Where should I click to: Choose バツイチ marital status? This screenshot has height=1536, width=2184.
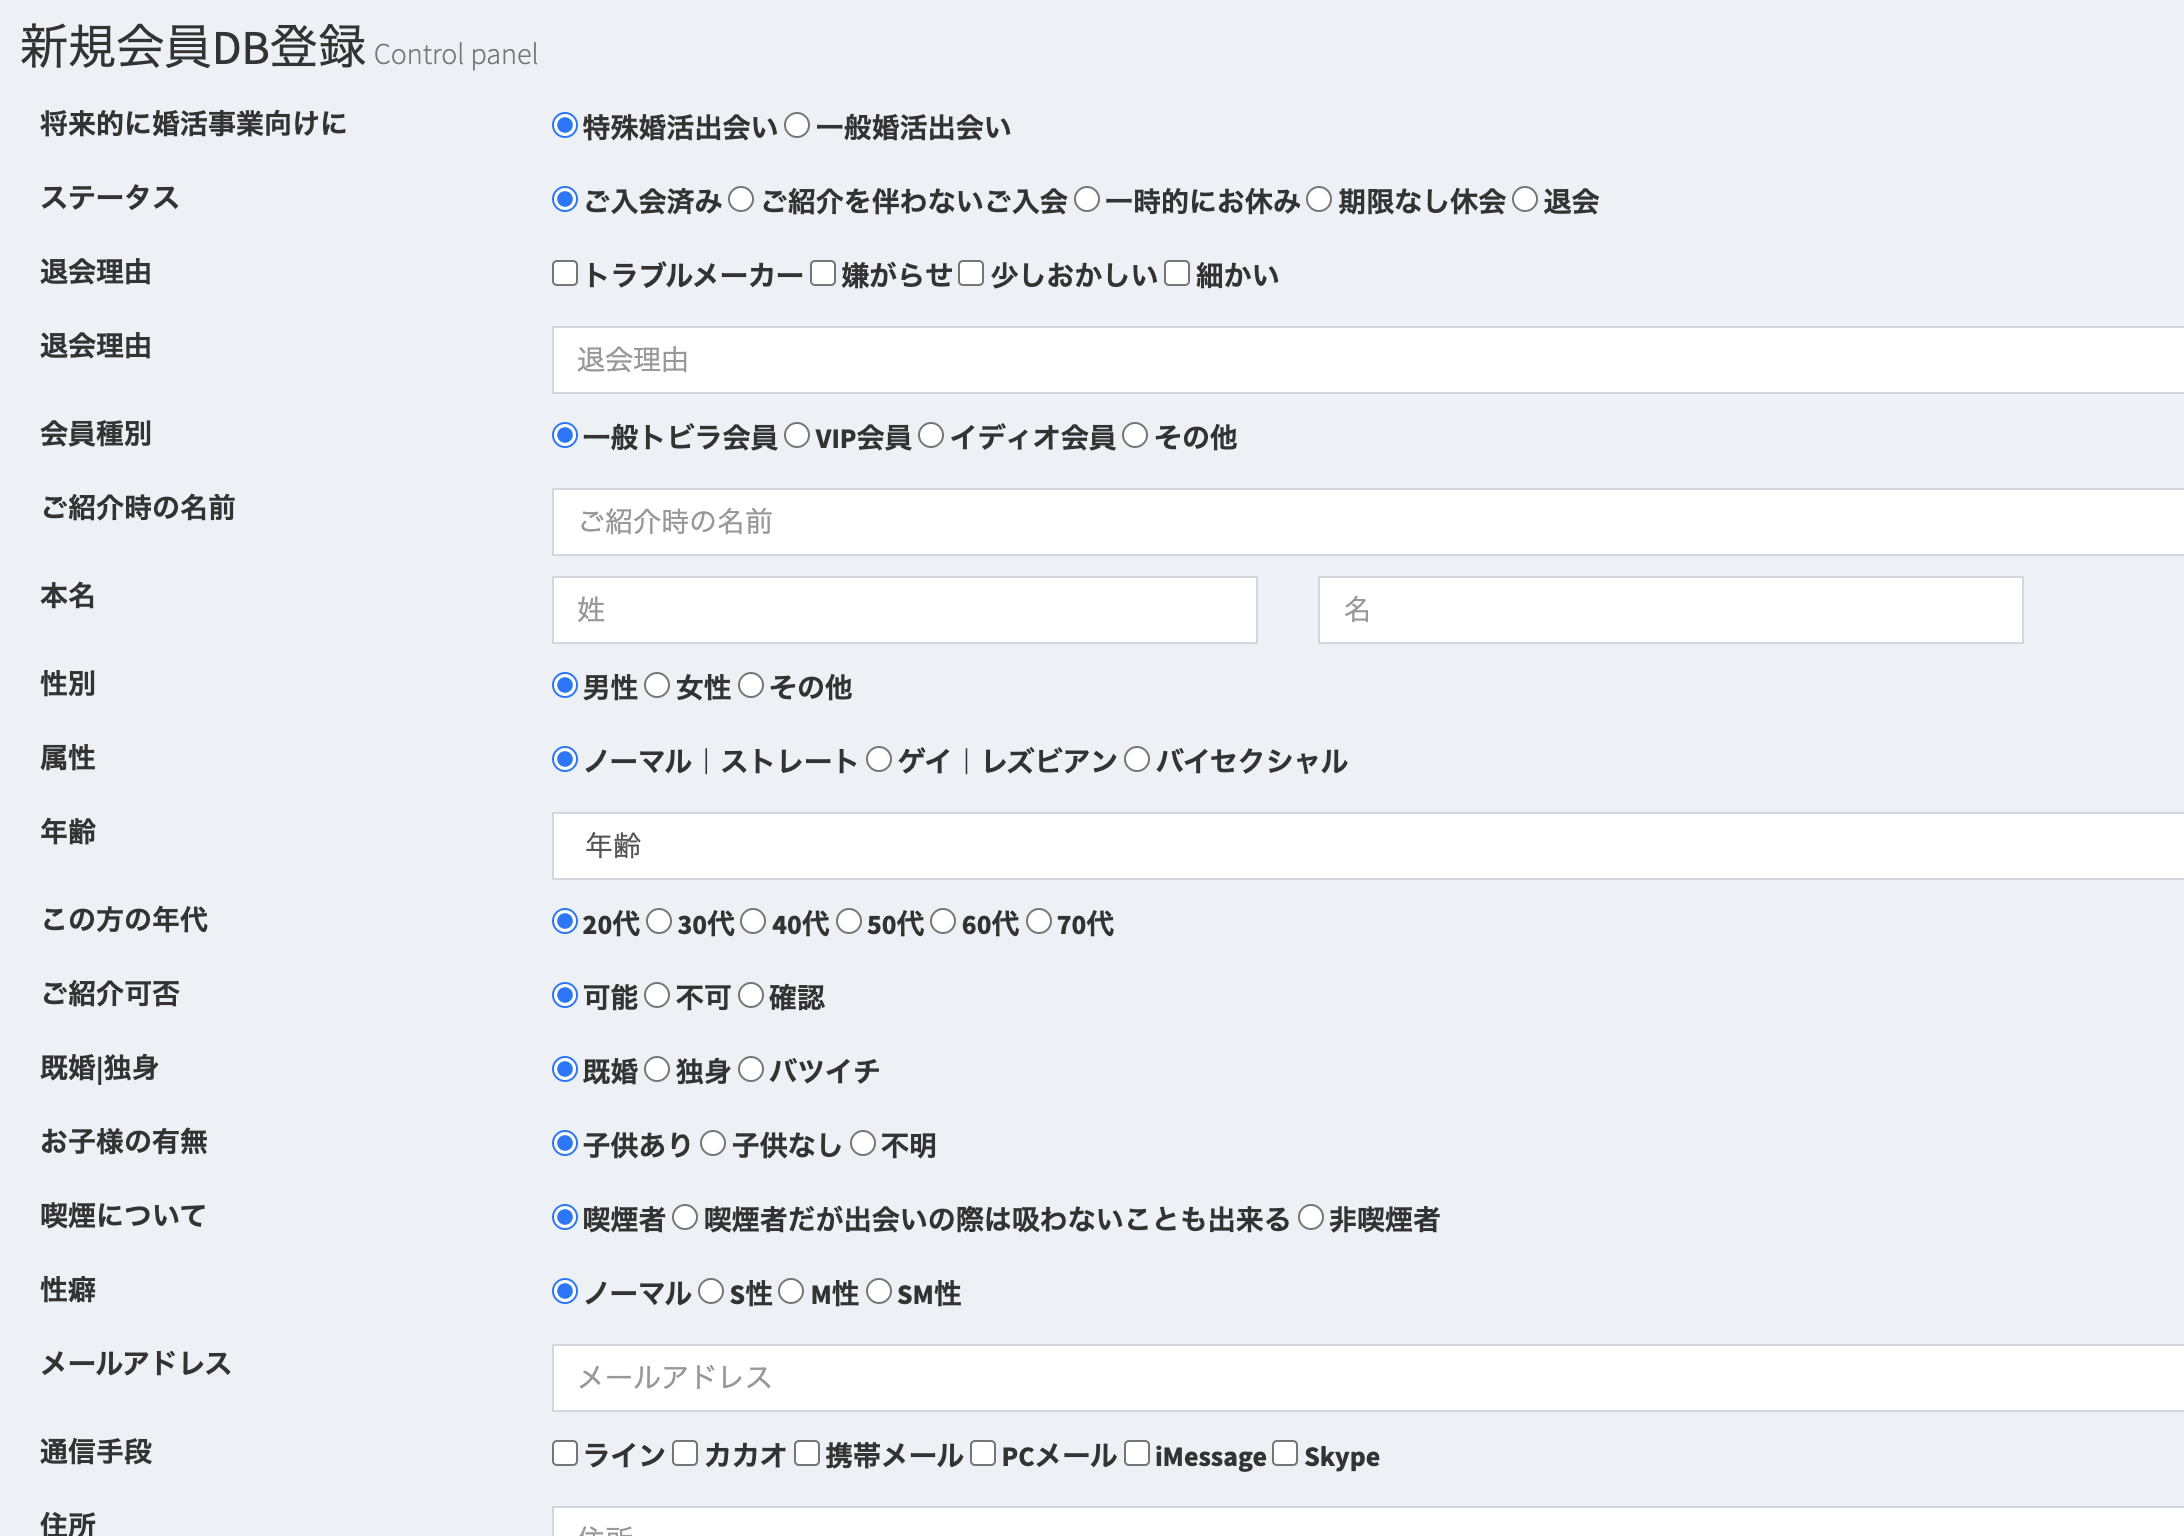pyautogui.click(x=751, y=1069)
